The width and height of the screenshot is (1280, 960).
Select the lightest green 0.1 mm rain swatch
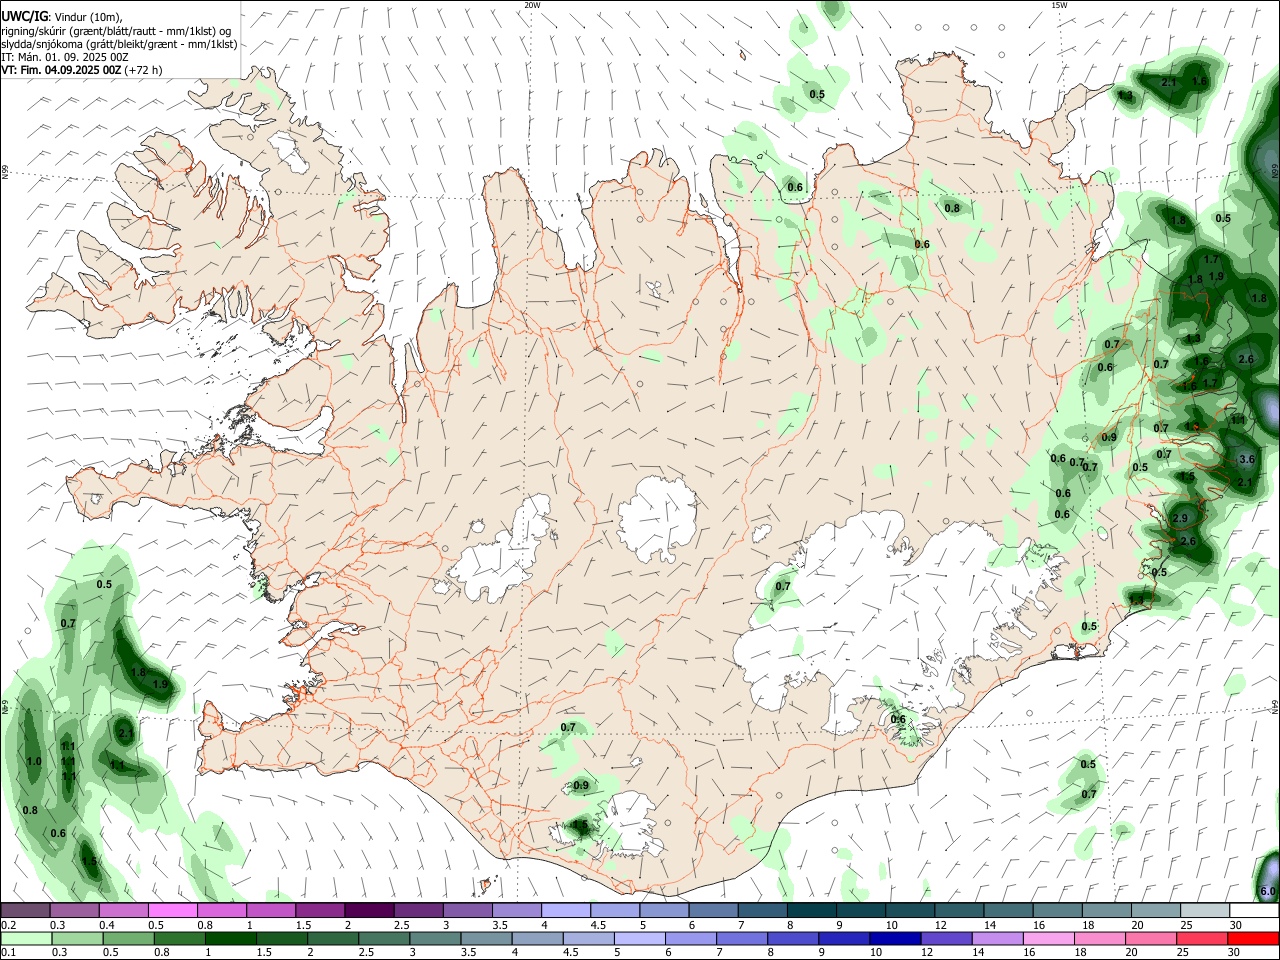point(26,938)
